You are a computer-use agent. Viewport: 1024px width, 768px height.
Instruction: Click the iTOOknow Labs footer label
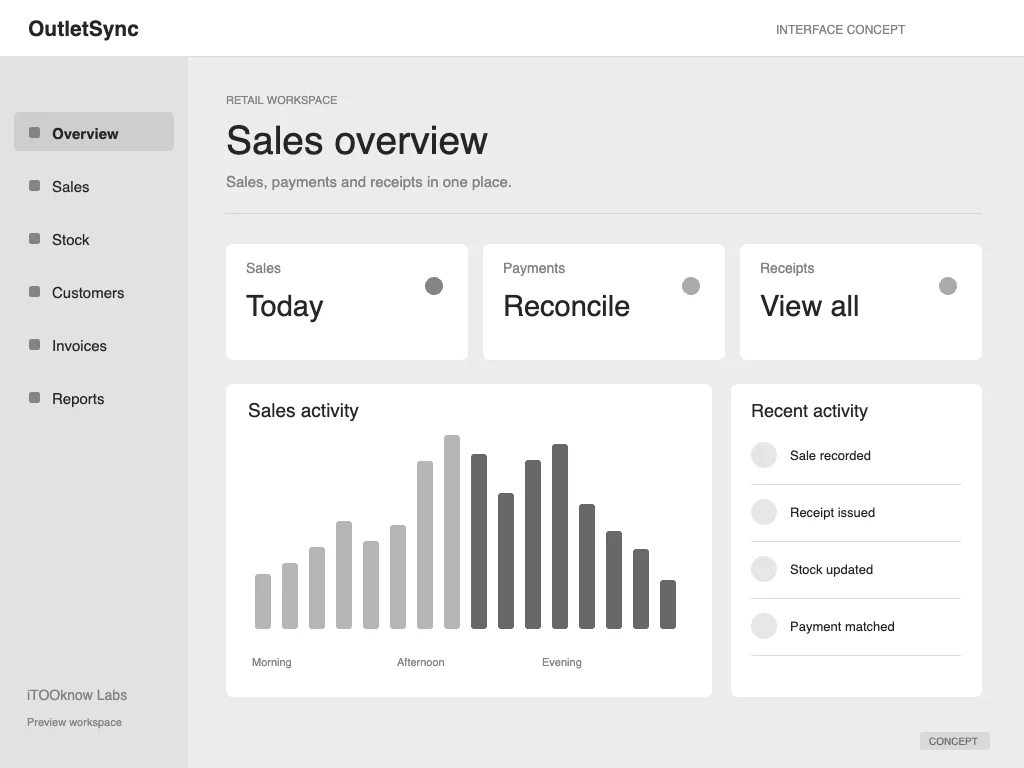[x=77, y=695]
